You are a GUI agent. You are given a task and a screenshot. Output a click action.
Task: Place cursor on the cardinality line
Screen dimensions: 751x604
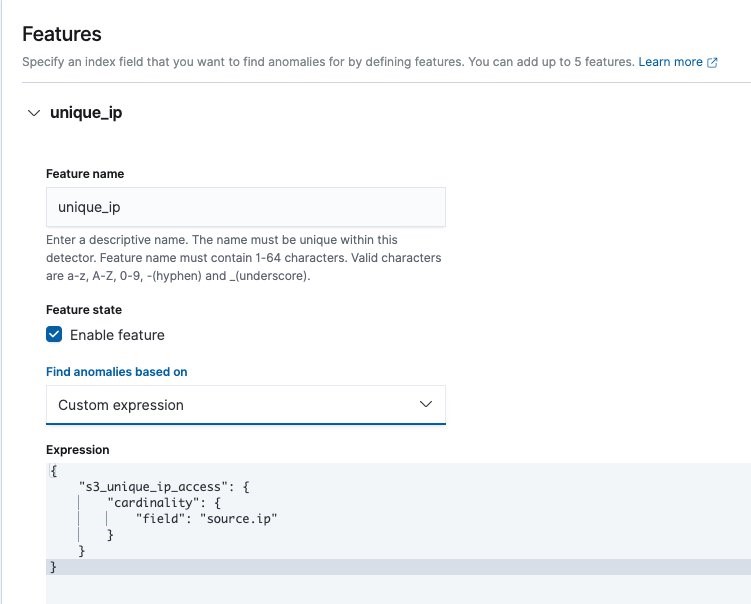coord(164,503)
